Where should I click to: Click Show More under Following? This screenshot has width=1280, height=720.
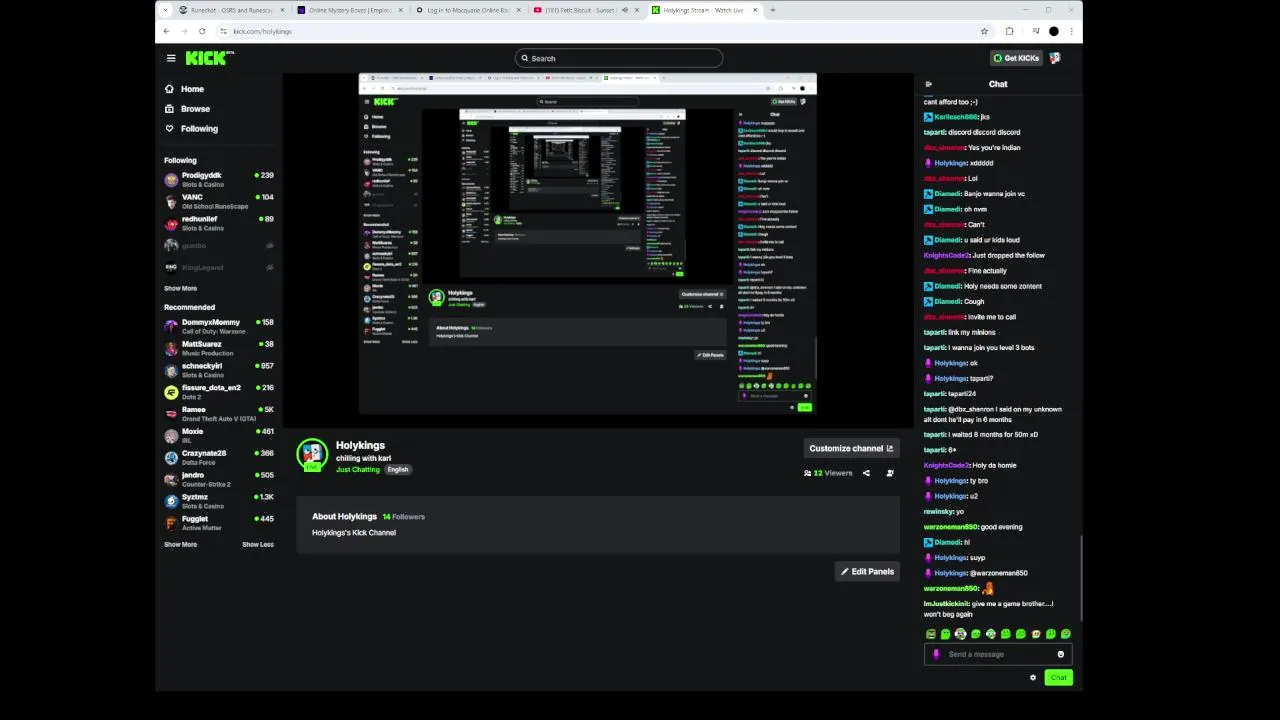[180, 288]
